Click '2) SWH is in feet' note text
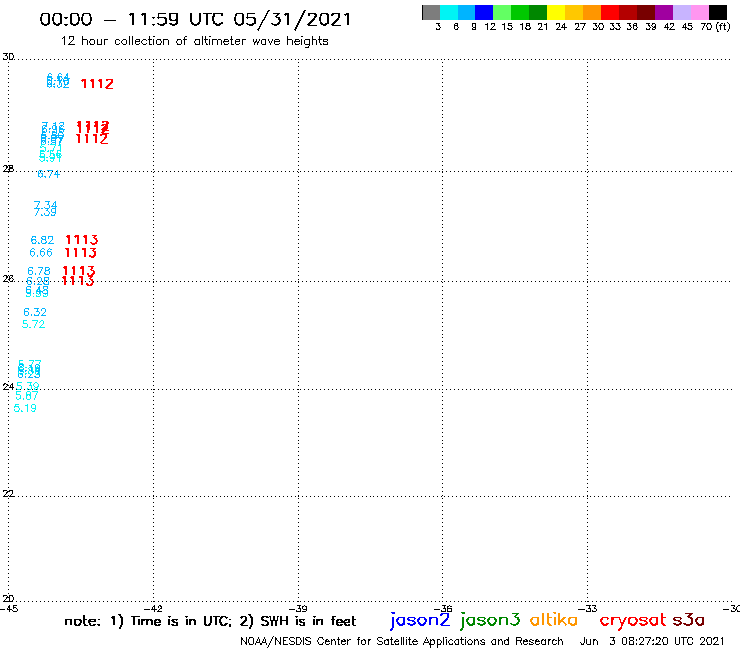Viewport: 740px width, 650px height. pos(298,621)
